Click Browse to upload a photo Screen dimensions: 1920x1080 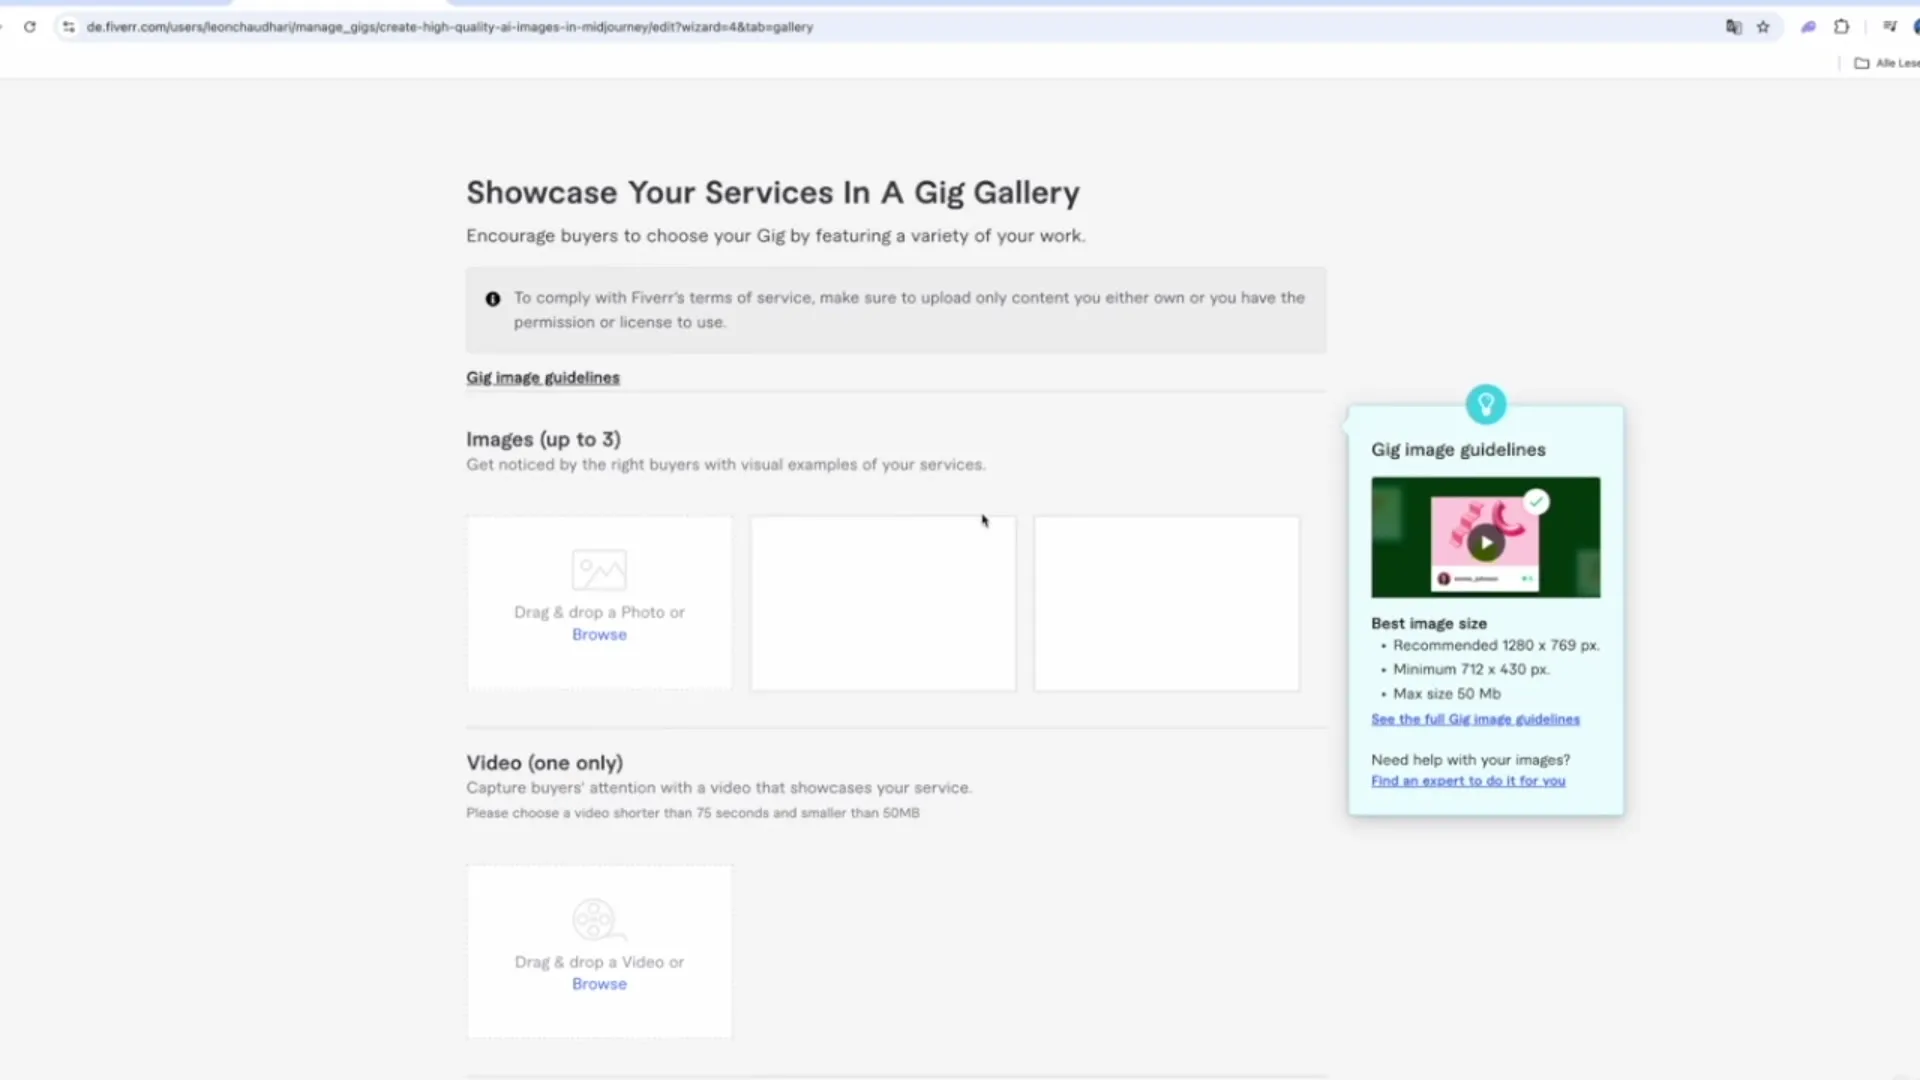click(599, 635)
